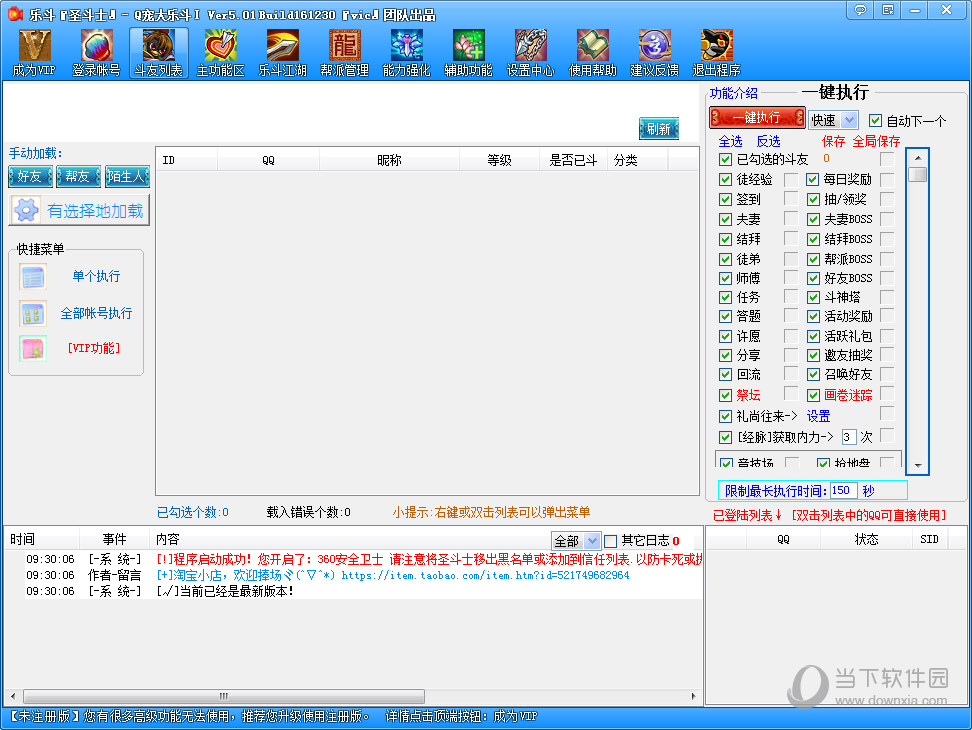972x730 pixels.
Task: Open the 能力强化 toolbar icon
Action: [x=407, y=52]
